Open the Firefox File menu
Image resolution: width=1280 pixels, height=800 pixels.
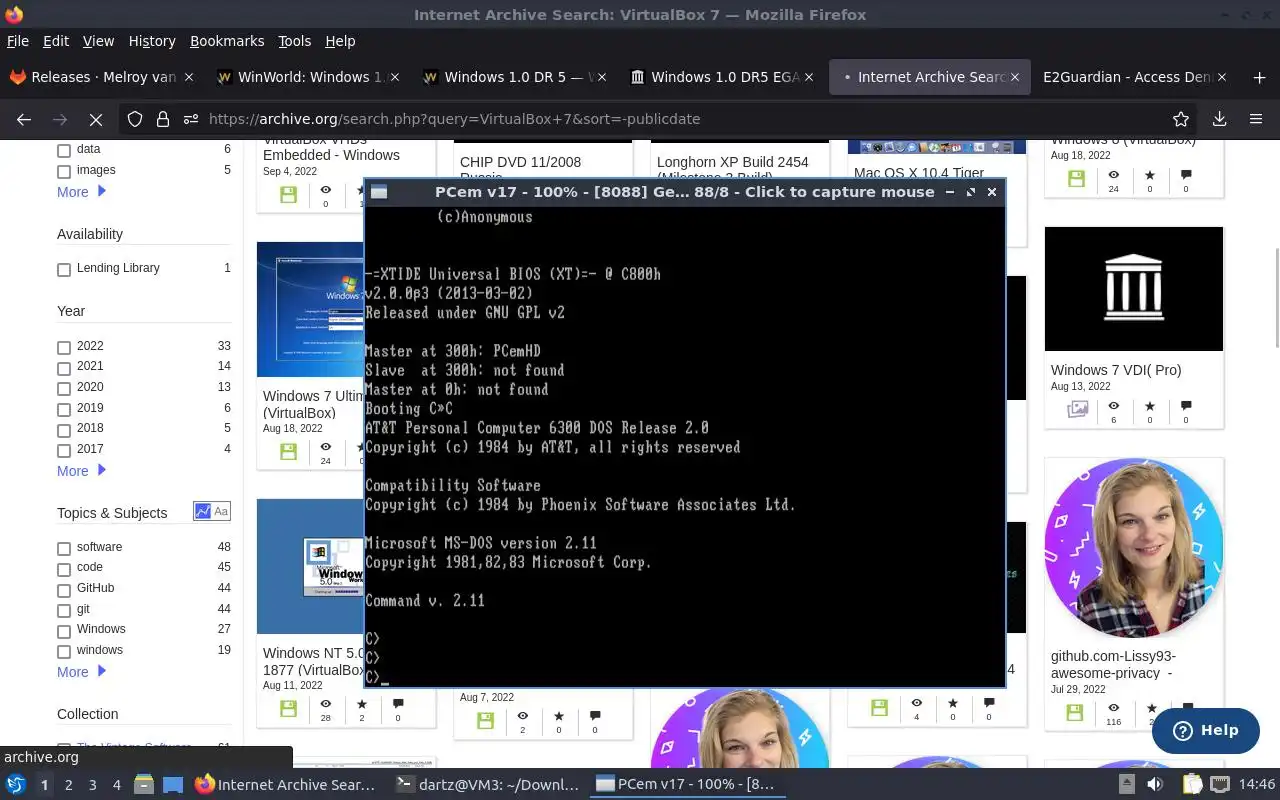(18, 41)
